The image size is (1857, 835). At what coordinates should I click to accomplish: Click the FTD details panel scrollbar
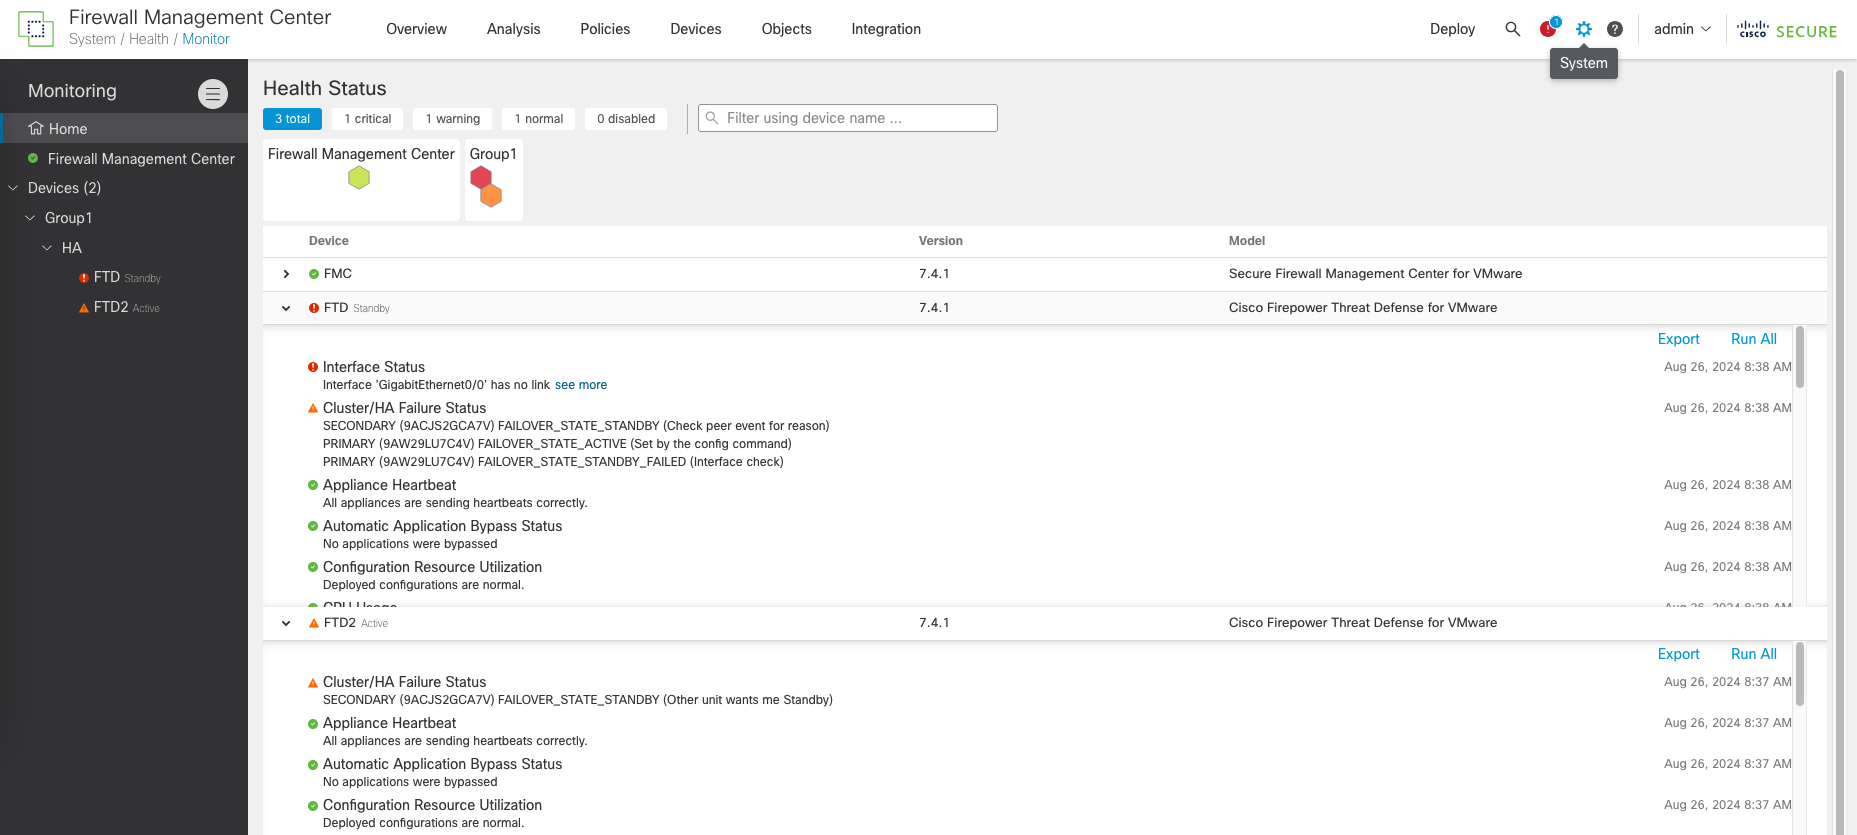(x=1800, y=358)
